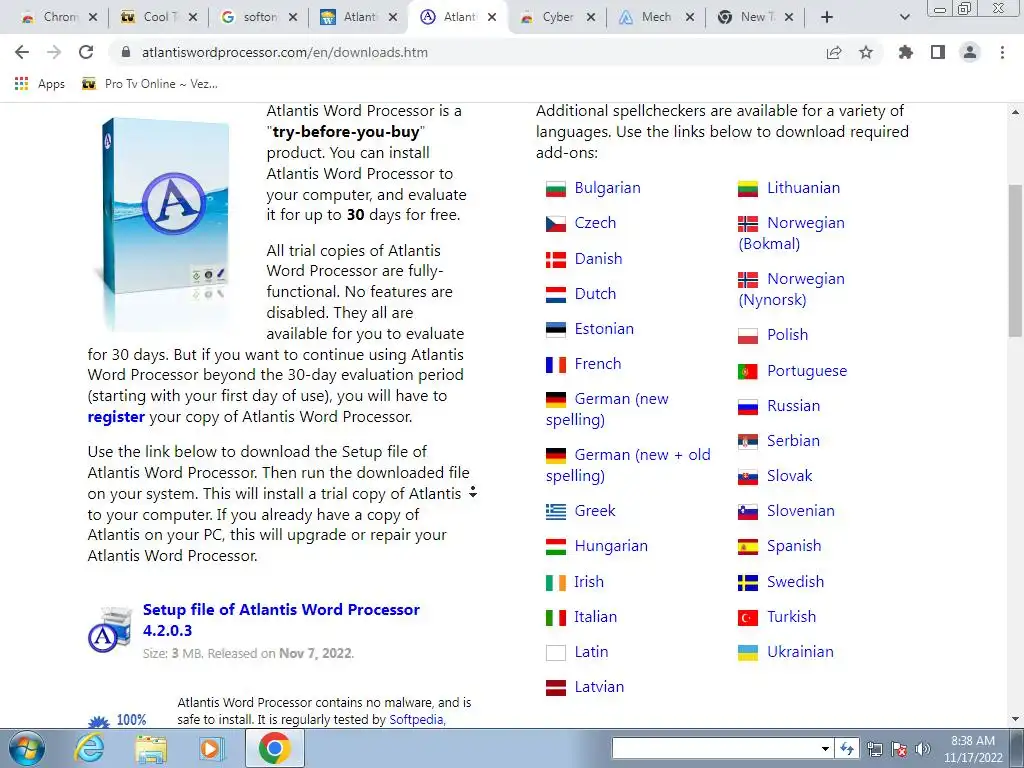Download the Bulgarian spellchecker
This screenshot has width=1024, height=768.
(x=607, y=188)
